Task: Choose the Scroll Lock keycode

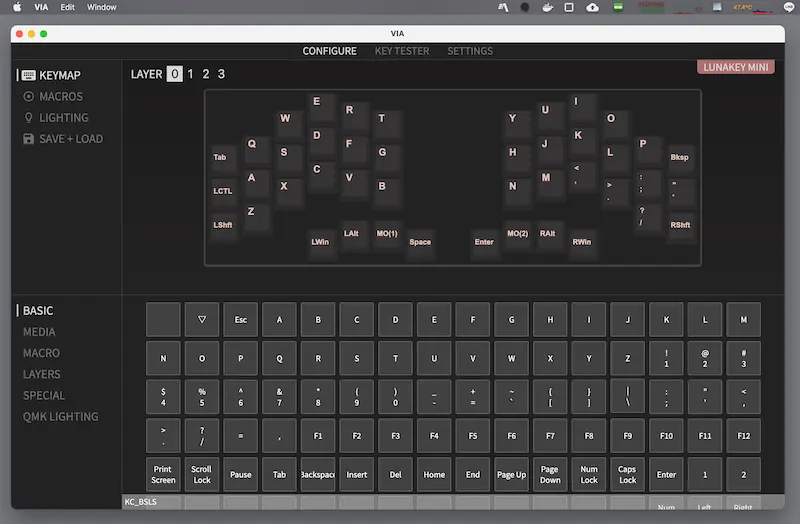Action: click(202, 475)
